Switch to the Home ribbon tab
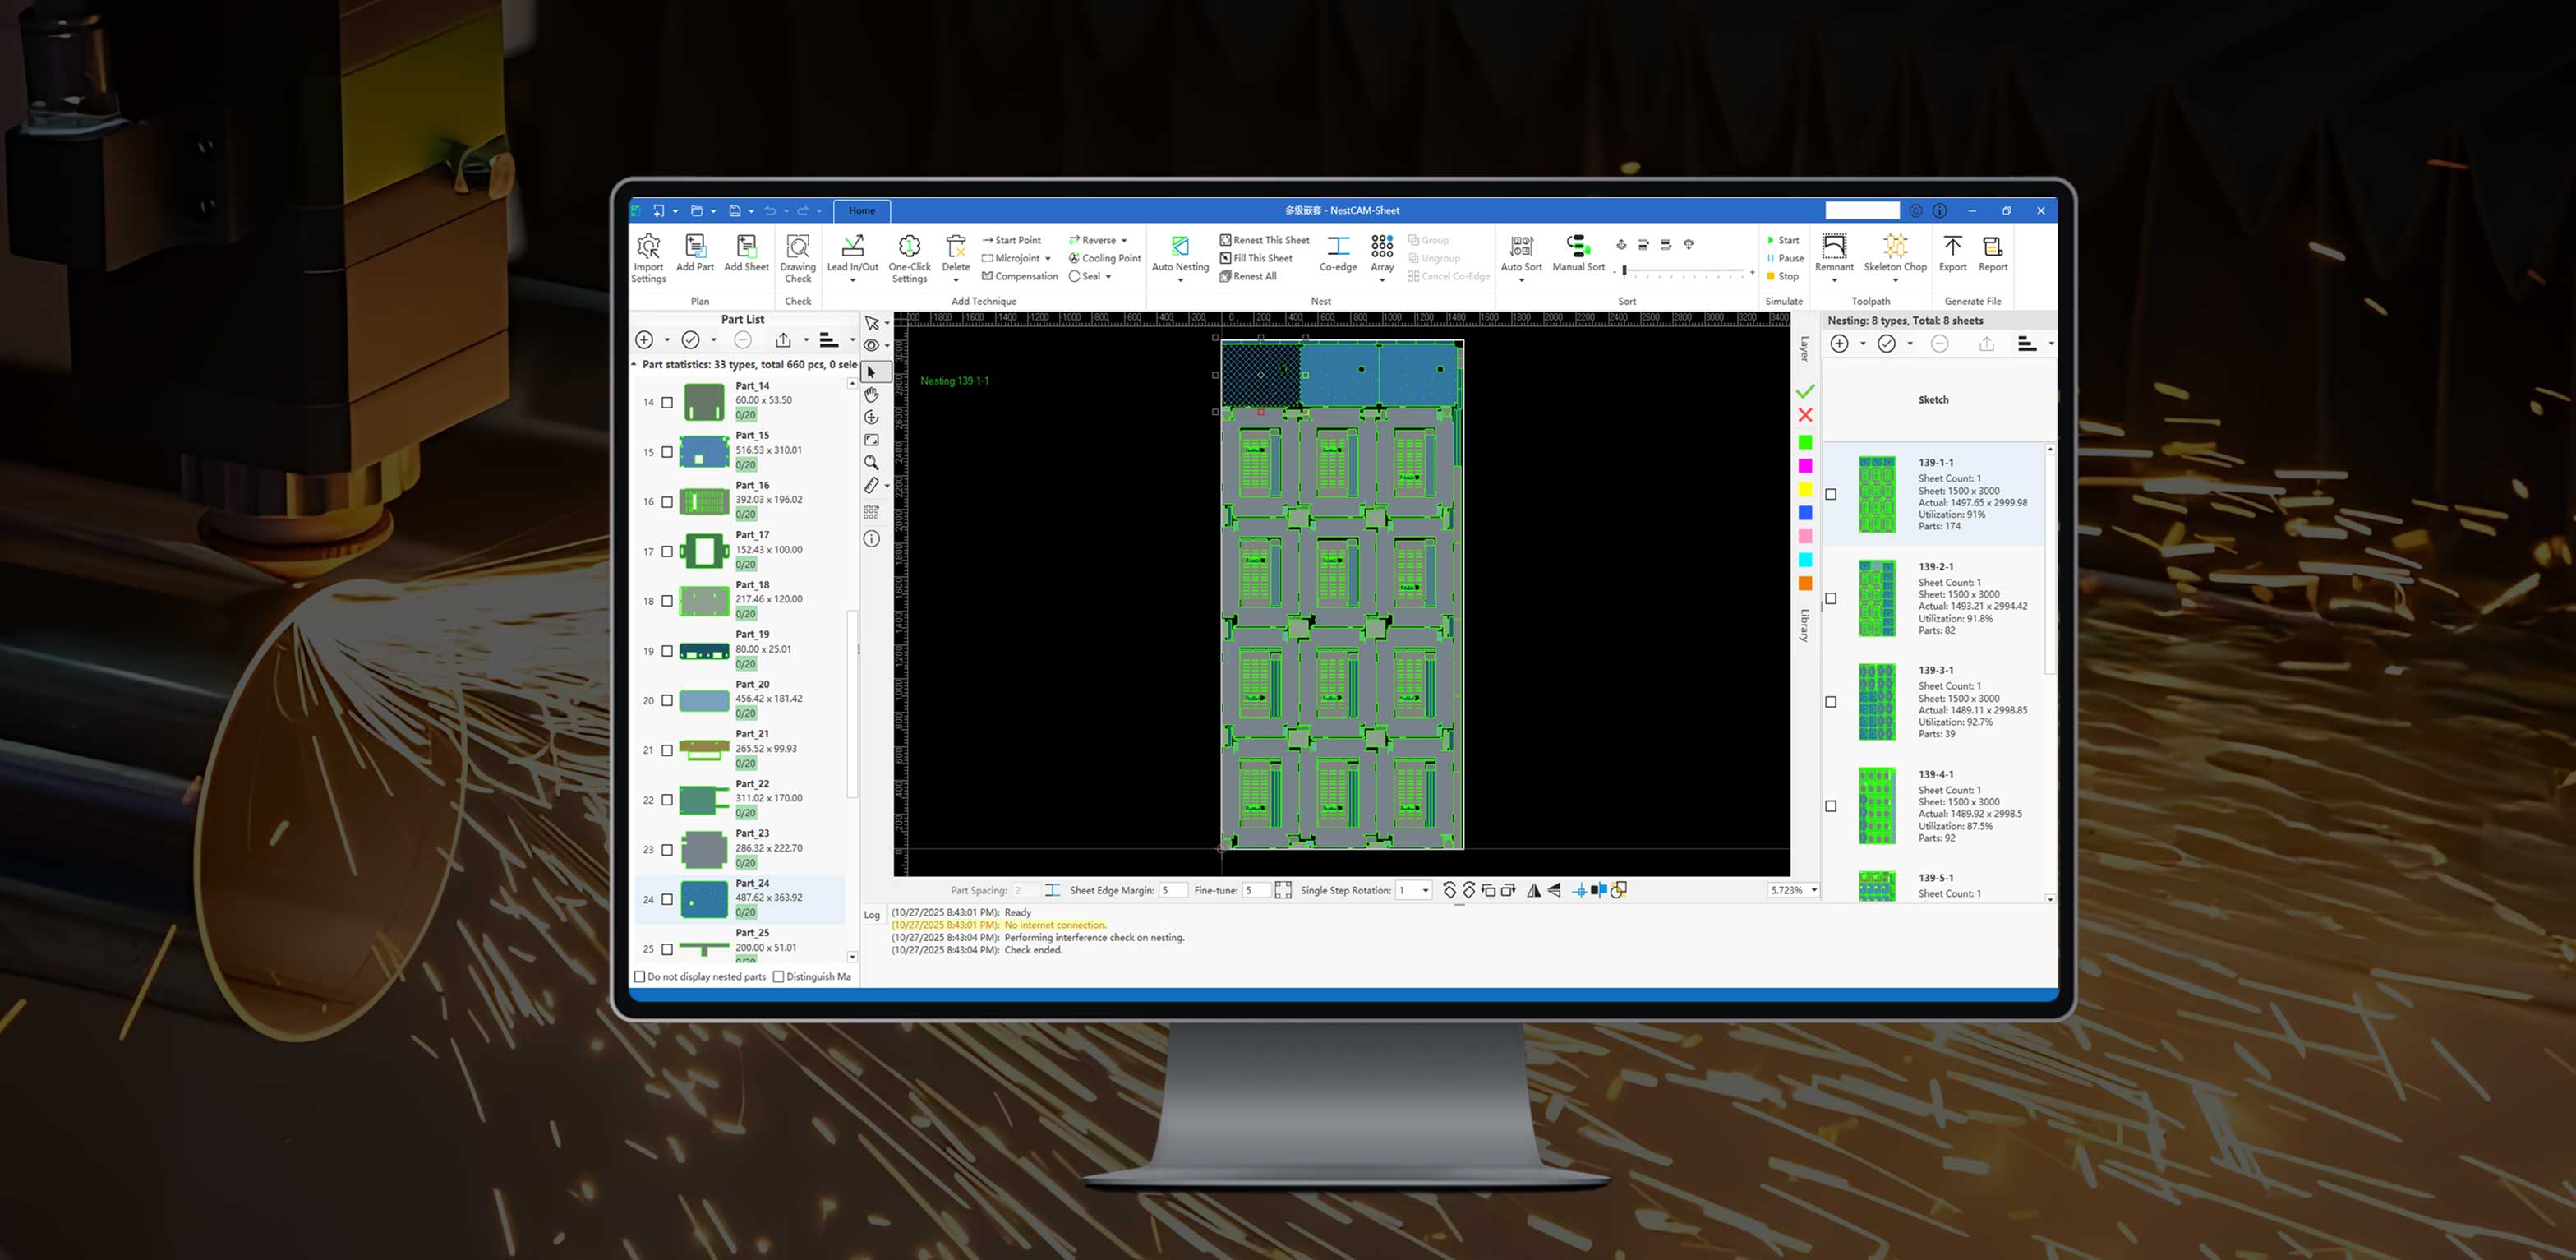 [861, 211]
